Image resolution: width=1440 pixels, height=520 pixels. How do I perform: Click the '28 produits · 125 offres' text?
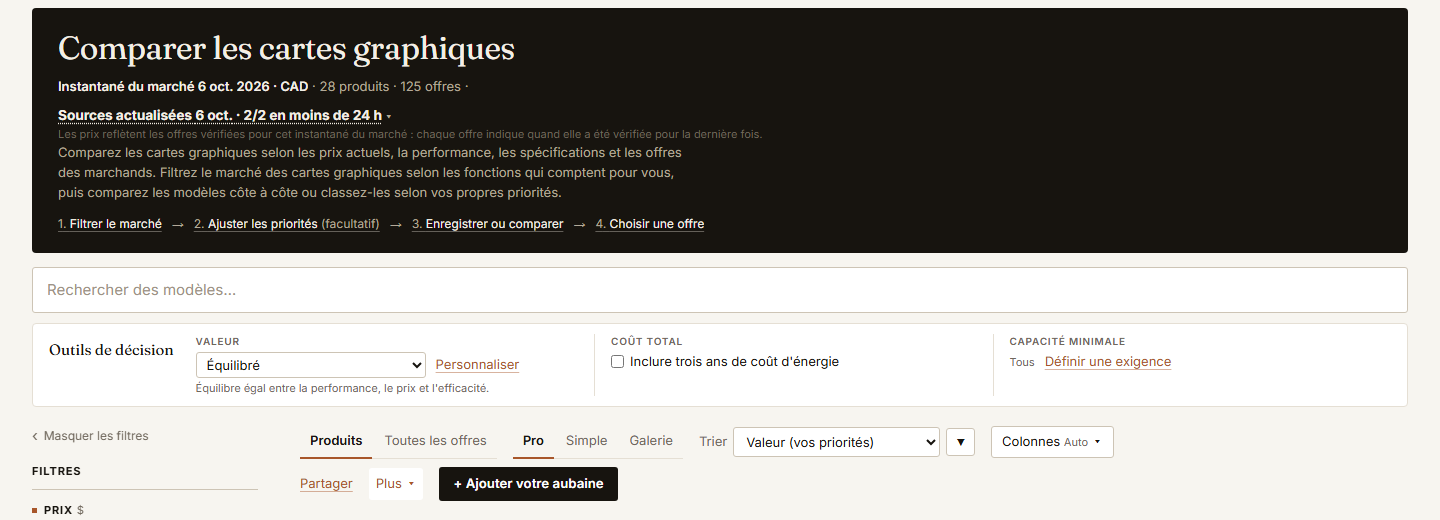[390, 87]
